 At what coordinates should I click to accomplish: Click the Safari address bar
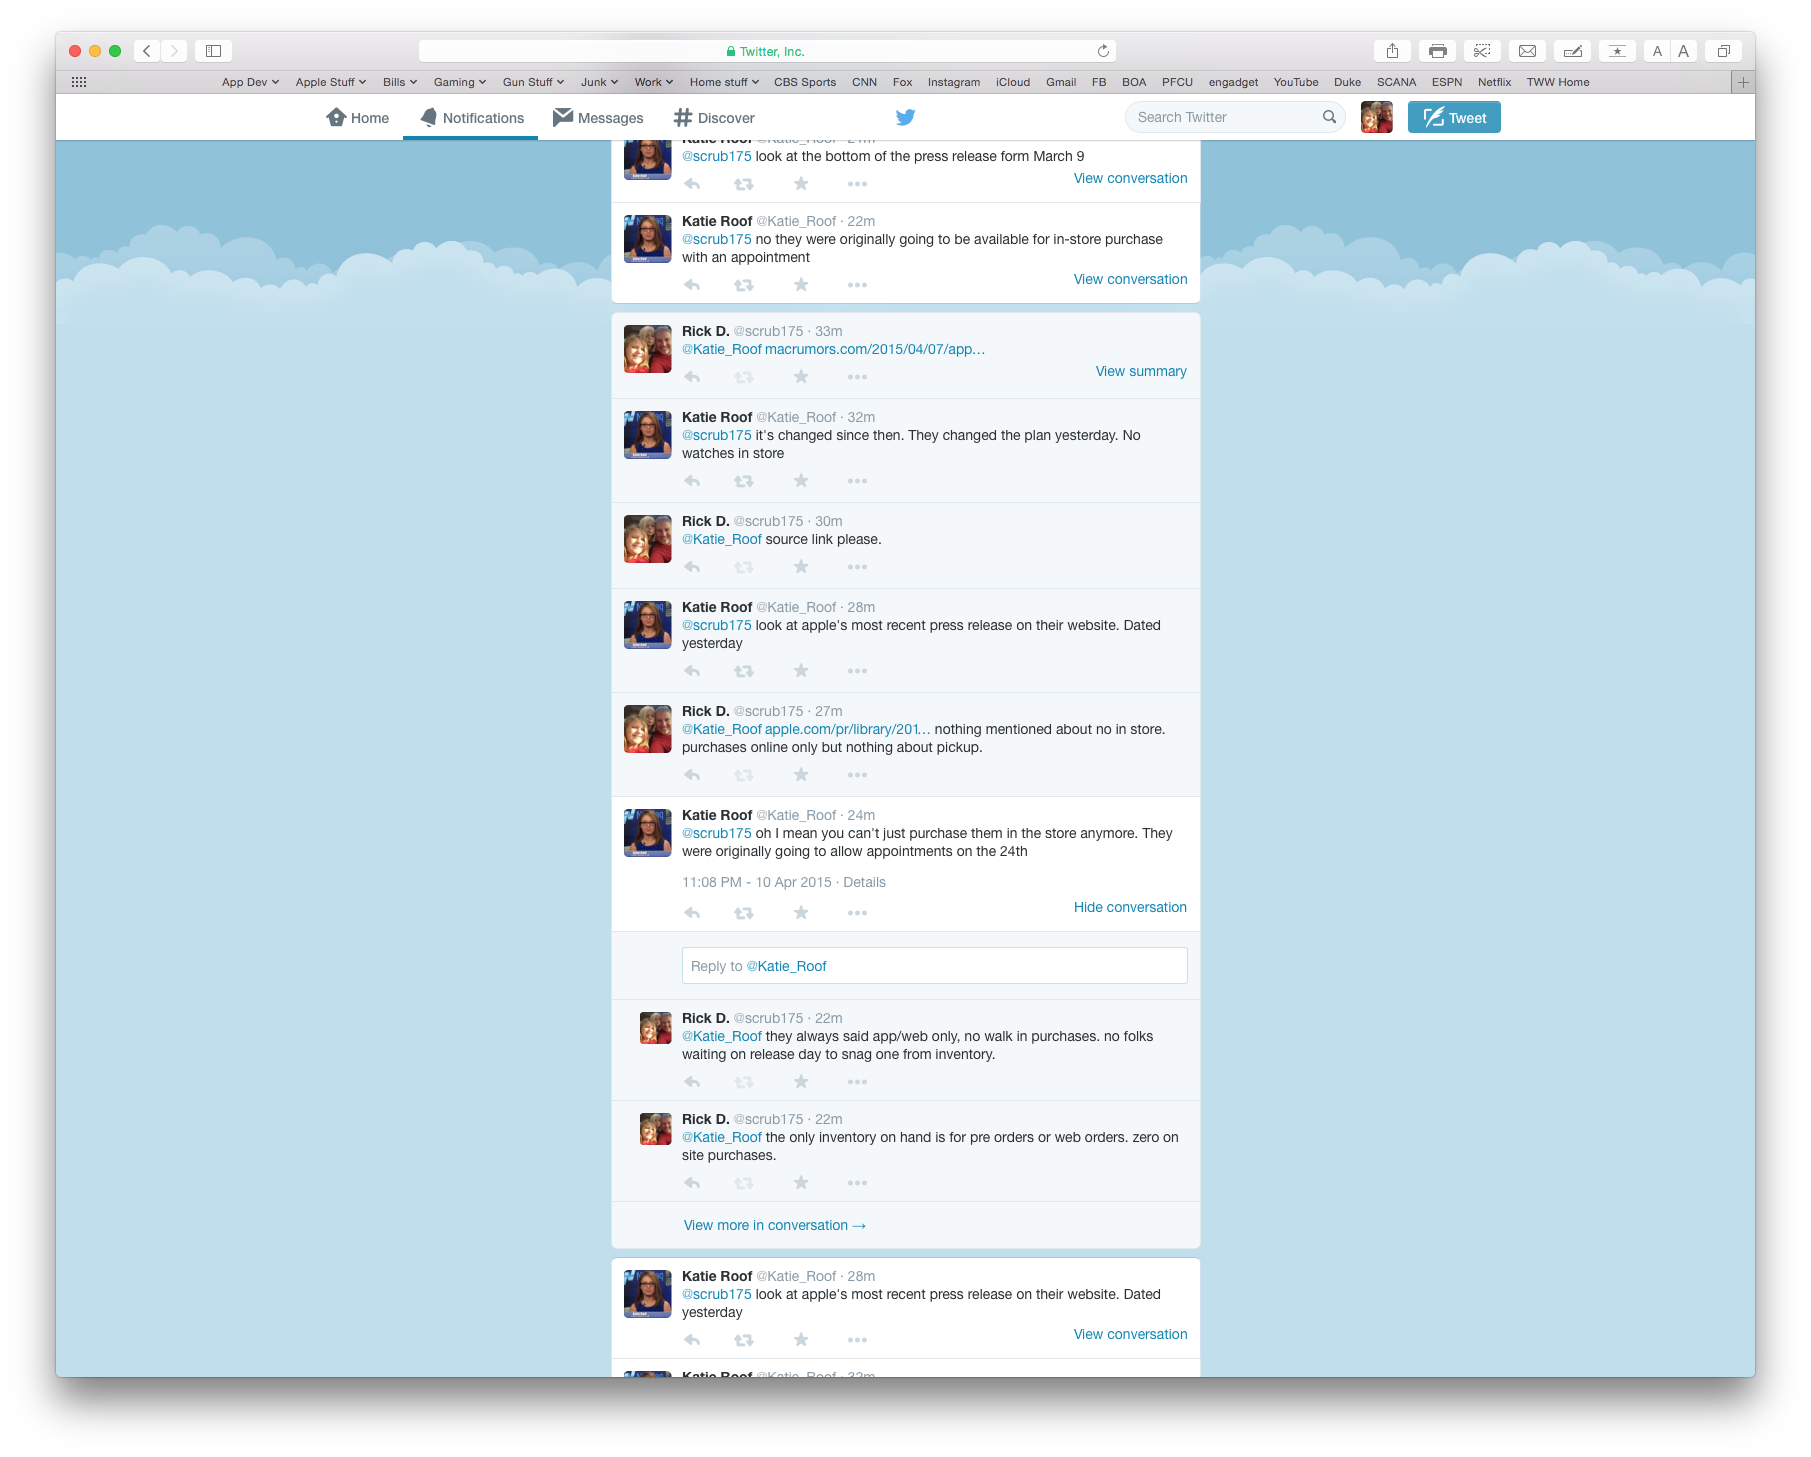coord(767,51)
